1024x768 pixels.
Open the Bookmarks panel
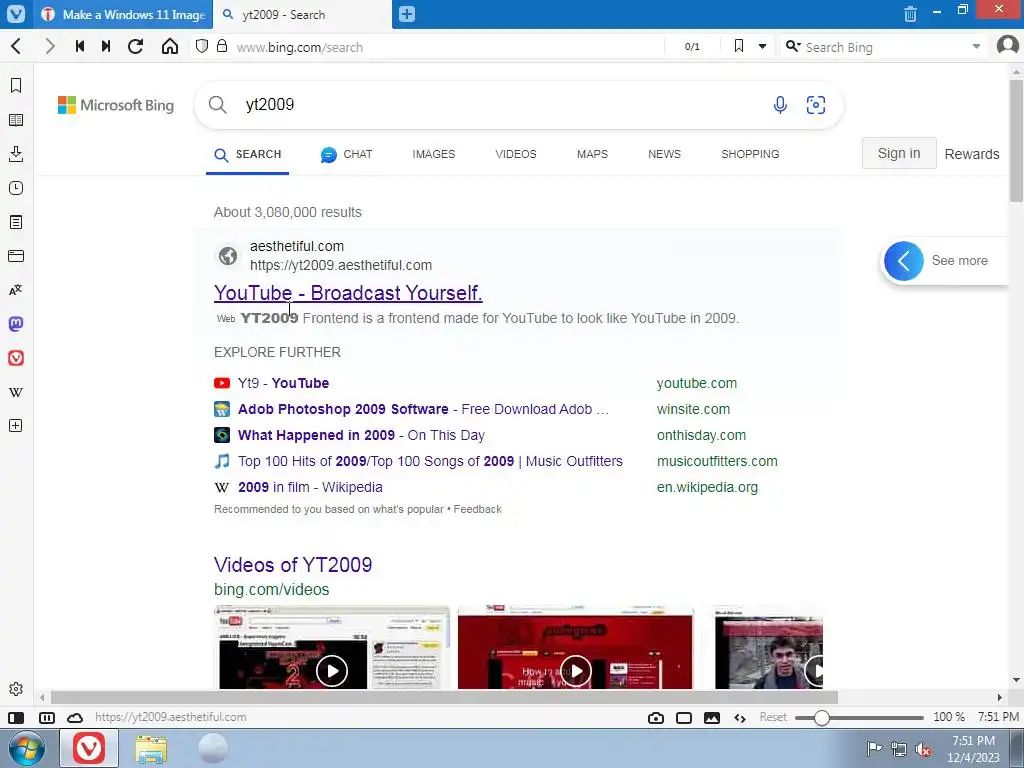(x=16, y=86)
